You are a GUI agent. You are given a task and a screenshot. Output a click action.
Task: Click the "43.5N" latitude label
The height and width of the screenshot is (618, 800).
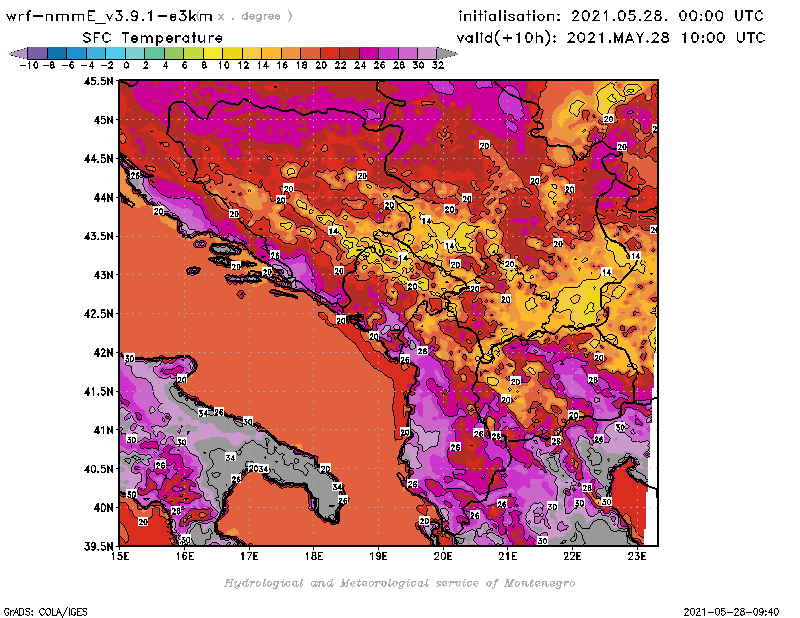(x=98, y=236)
